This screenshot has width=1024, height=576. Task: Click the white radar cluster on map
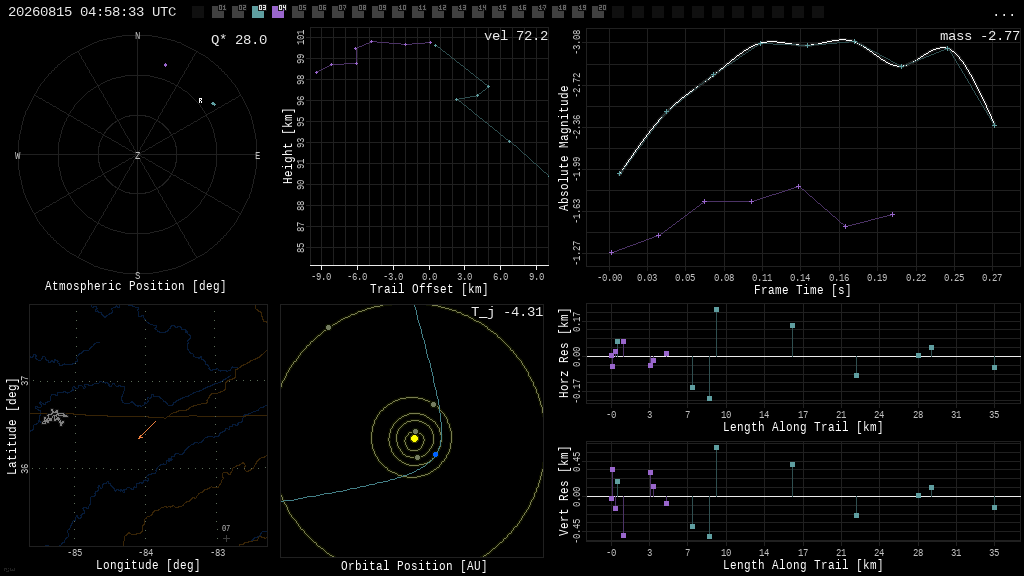point(54,417)
